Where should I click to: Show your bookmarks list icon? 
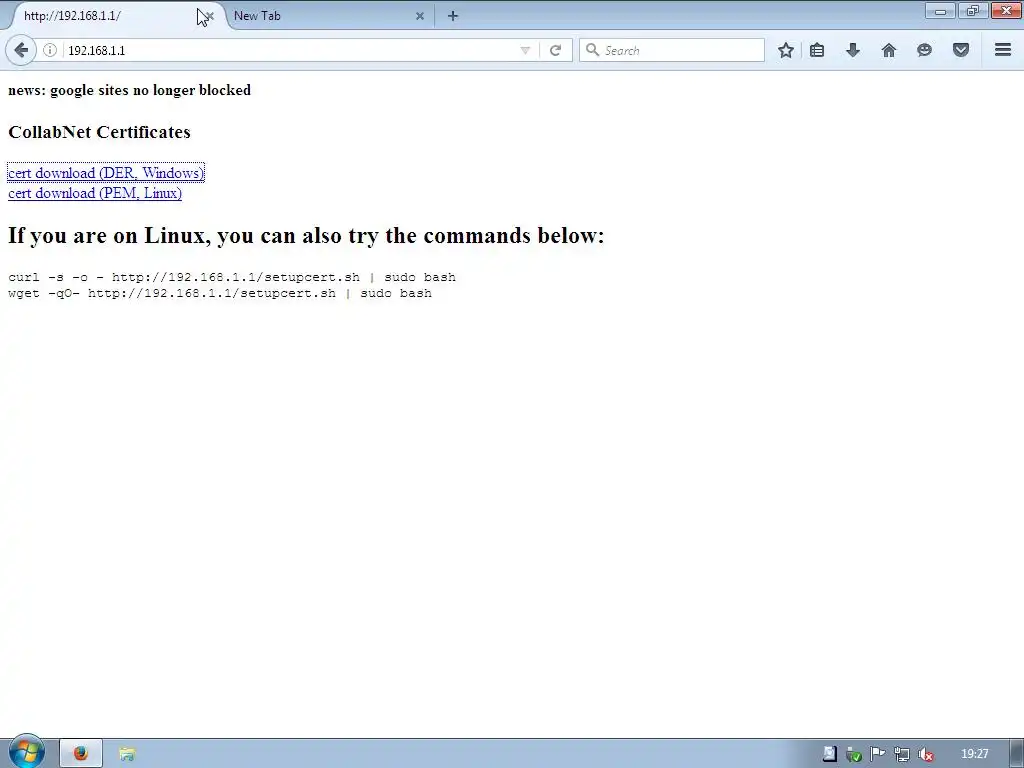point(817,50)
